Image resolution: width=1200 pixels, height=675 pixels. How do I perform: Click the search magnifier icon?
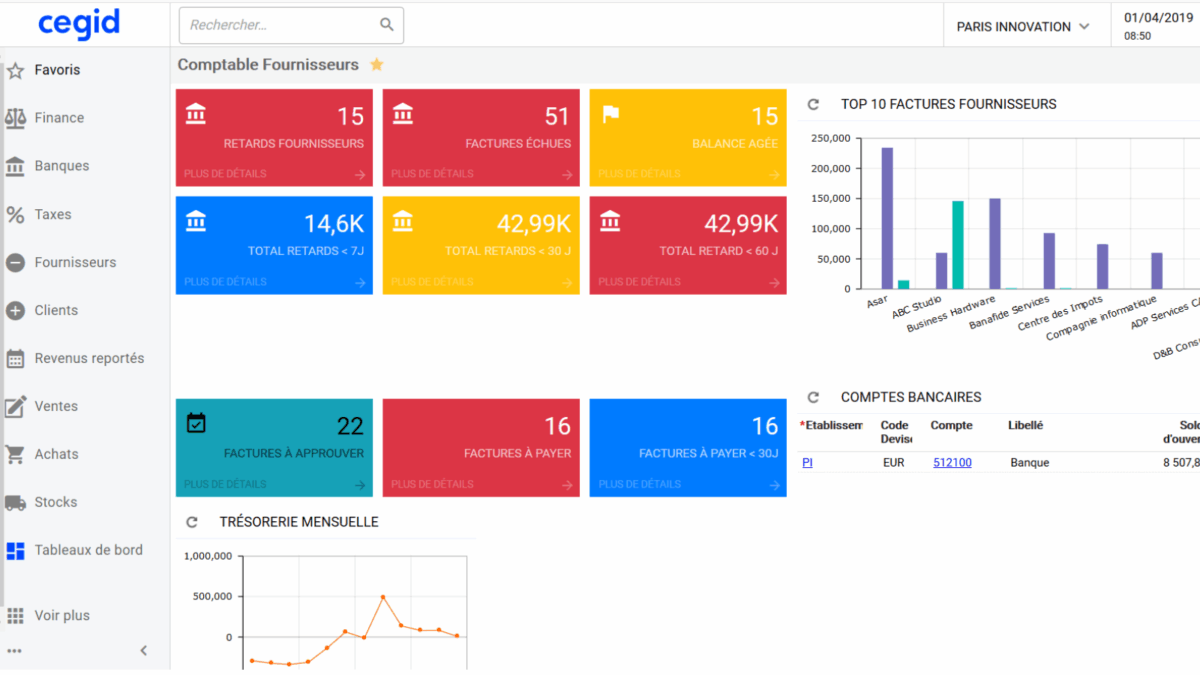387,25
